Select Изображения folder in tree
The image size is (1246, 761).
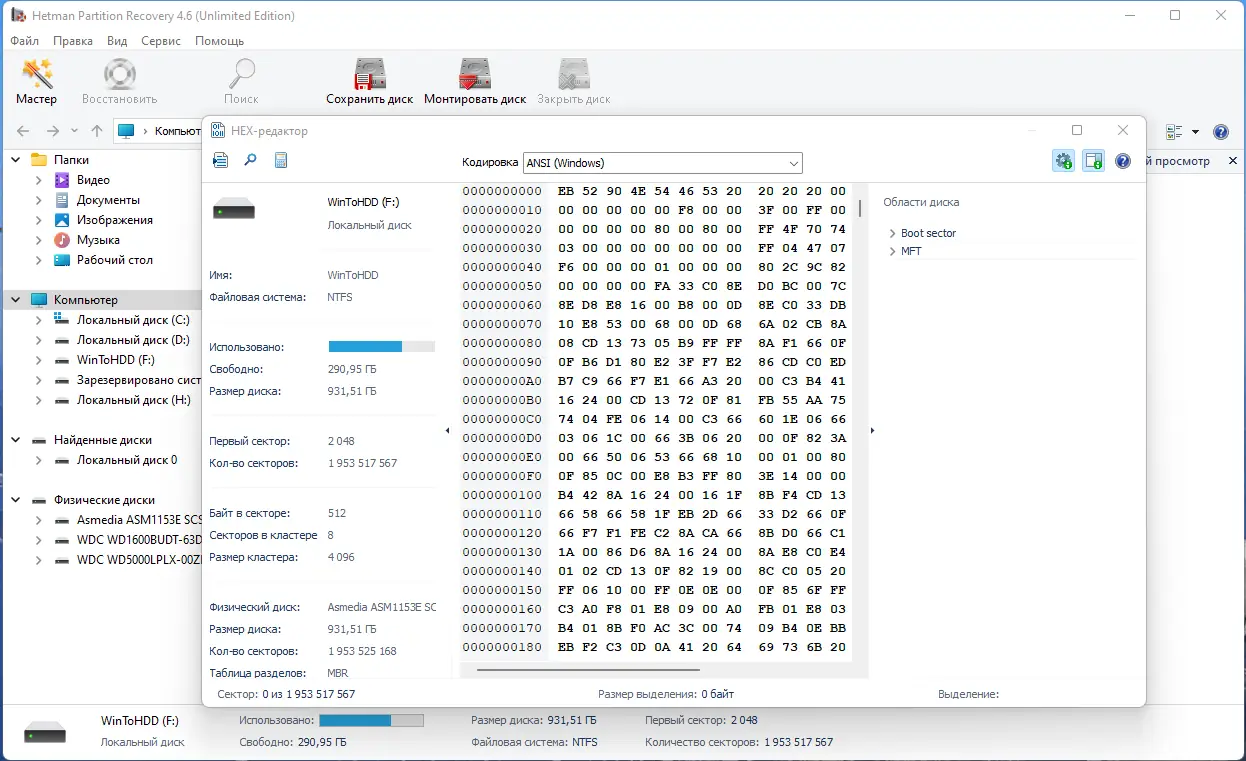point(115,220)
